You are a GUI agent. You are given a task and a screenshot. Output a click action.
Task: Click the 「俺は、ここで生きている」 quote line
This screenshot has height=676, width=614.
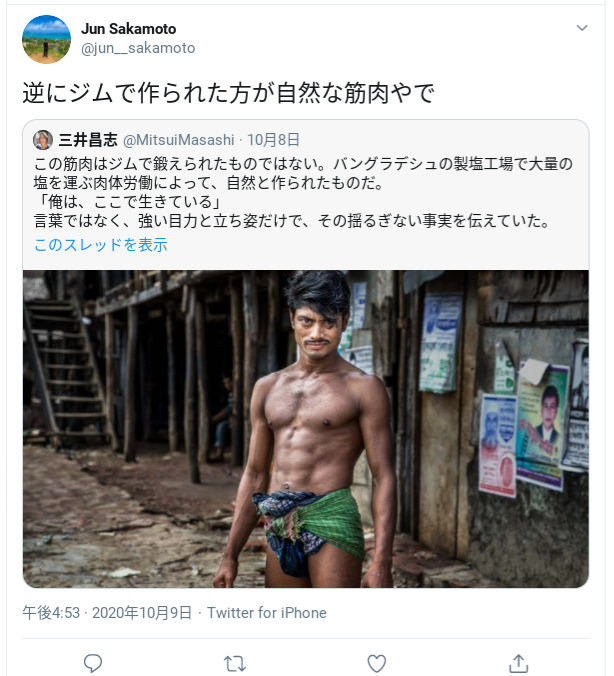tap(128, 202)
